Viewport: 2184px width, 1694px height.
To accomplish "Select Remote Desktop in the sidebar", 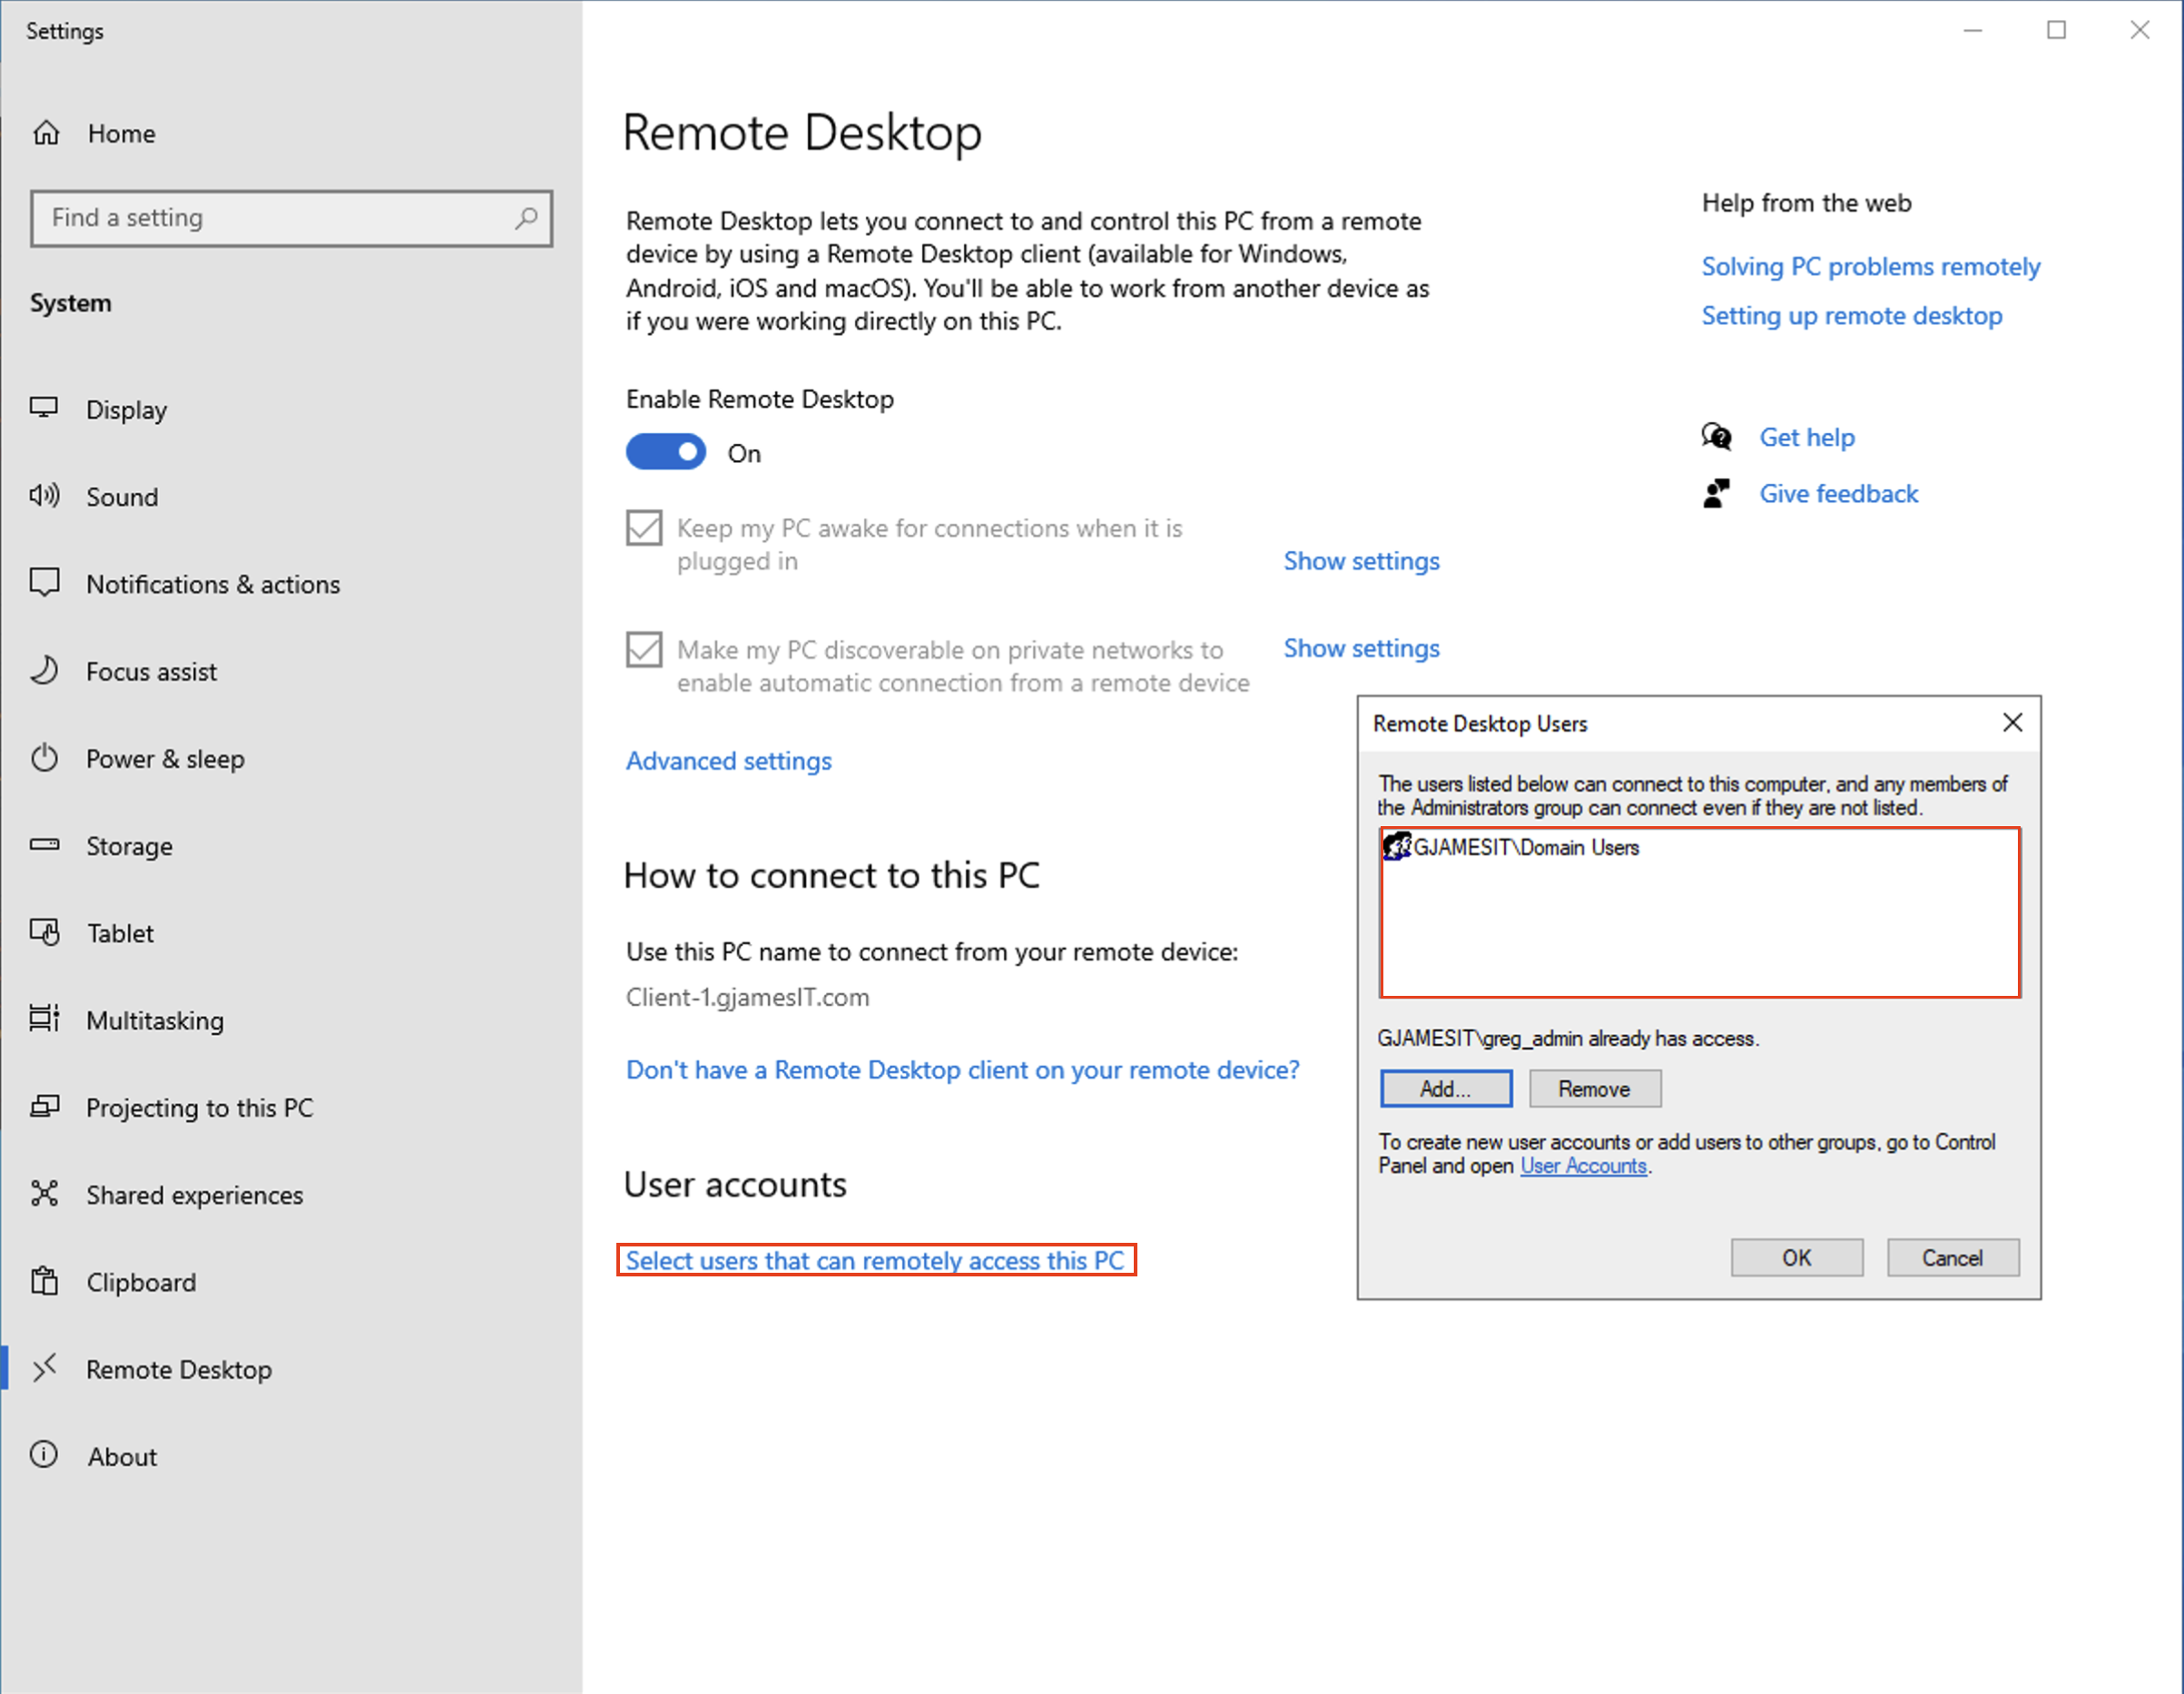I will [x=178, y=1369].
